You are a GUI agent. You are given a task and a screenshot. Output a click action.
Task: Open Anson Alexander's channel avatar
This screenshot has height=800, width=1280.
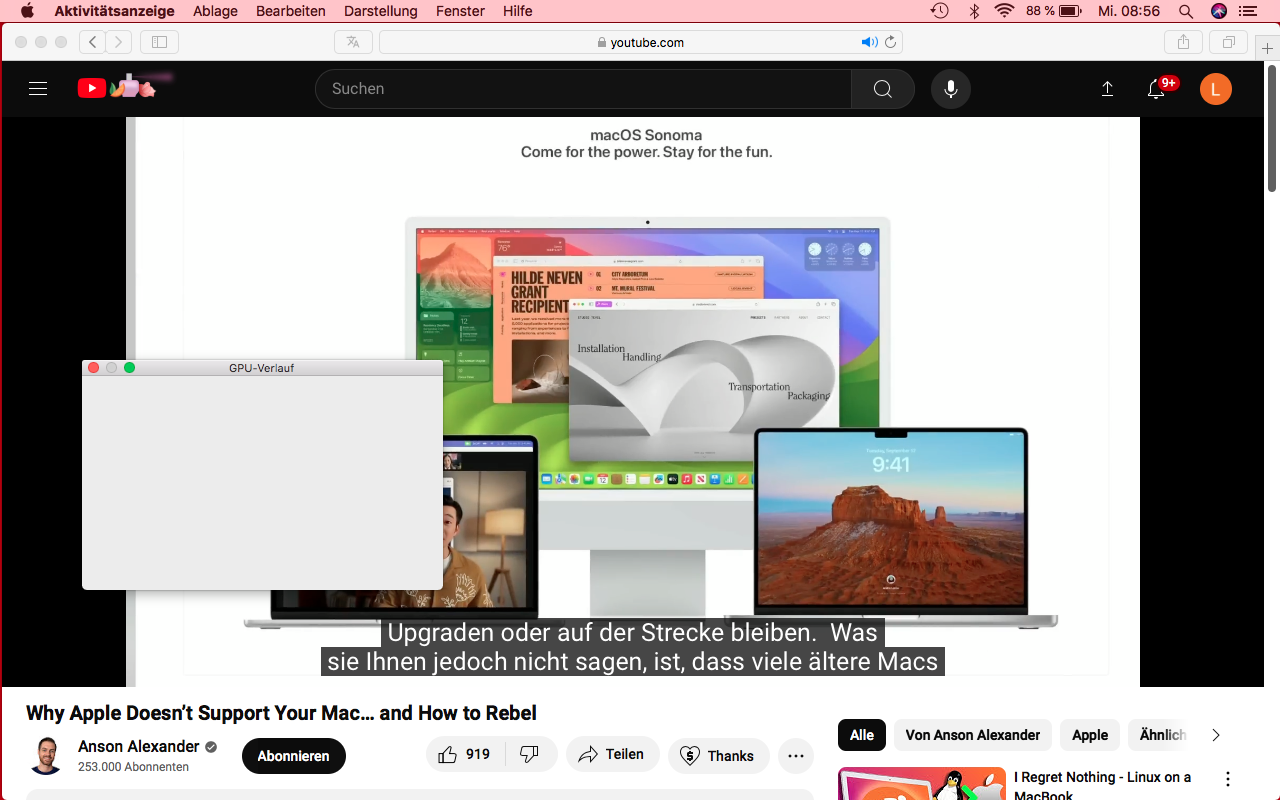pyautogui.click(x=46, y=756)
